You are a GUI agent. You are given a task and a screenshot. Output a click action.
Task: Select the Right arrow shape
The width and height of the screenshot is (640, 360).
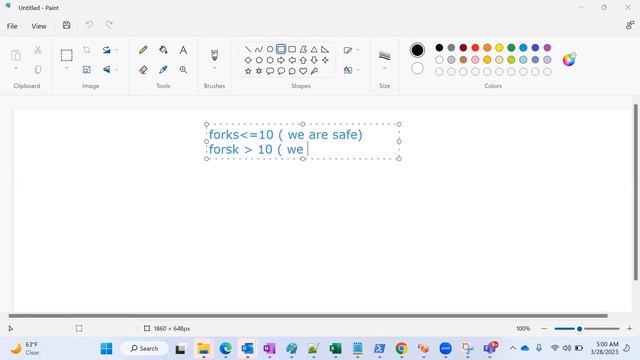pyautogui.click(x=281, y=60)
